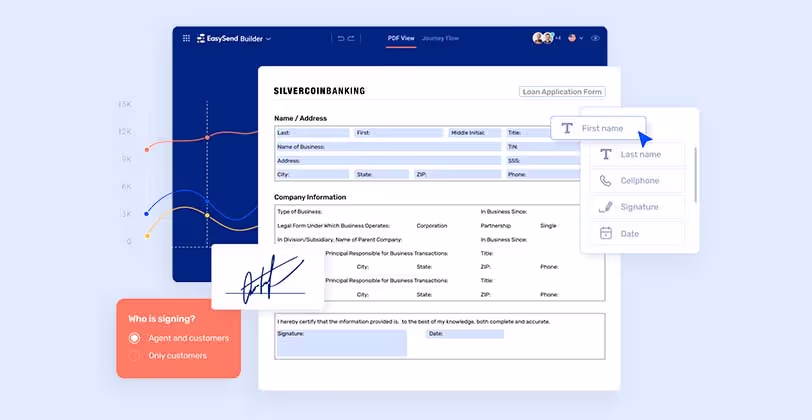Open the apps grid menu icon

186,38
